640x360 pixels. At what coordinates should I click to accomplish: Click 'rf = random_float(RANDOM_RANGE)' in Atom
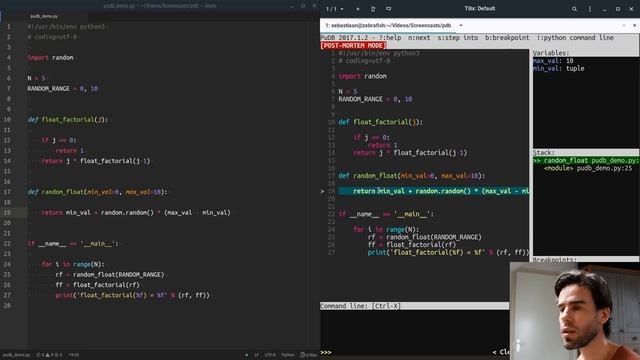109,275
